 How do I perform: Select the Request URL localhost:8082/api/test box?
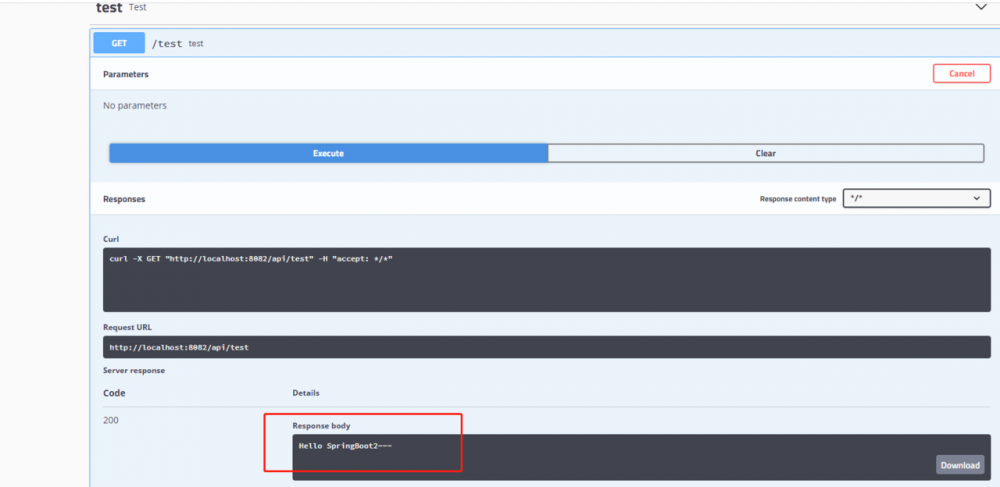547,347
